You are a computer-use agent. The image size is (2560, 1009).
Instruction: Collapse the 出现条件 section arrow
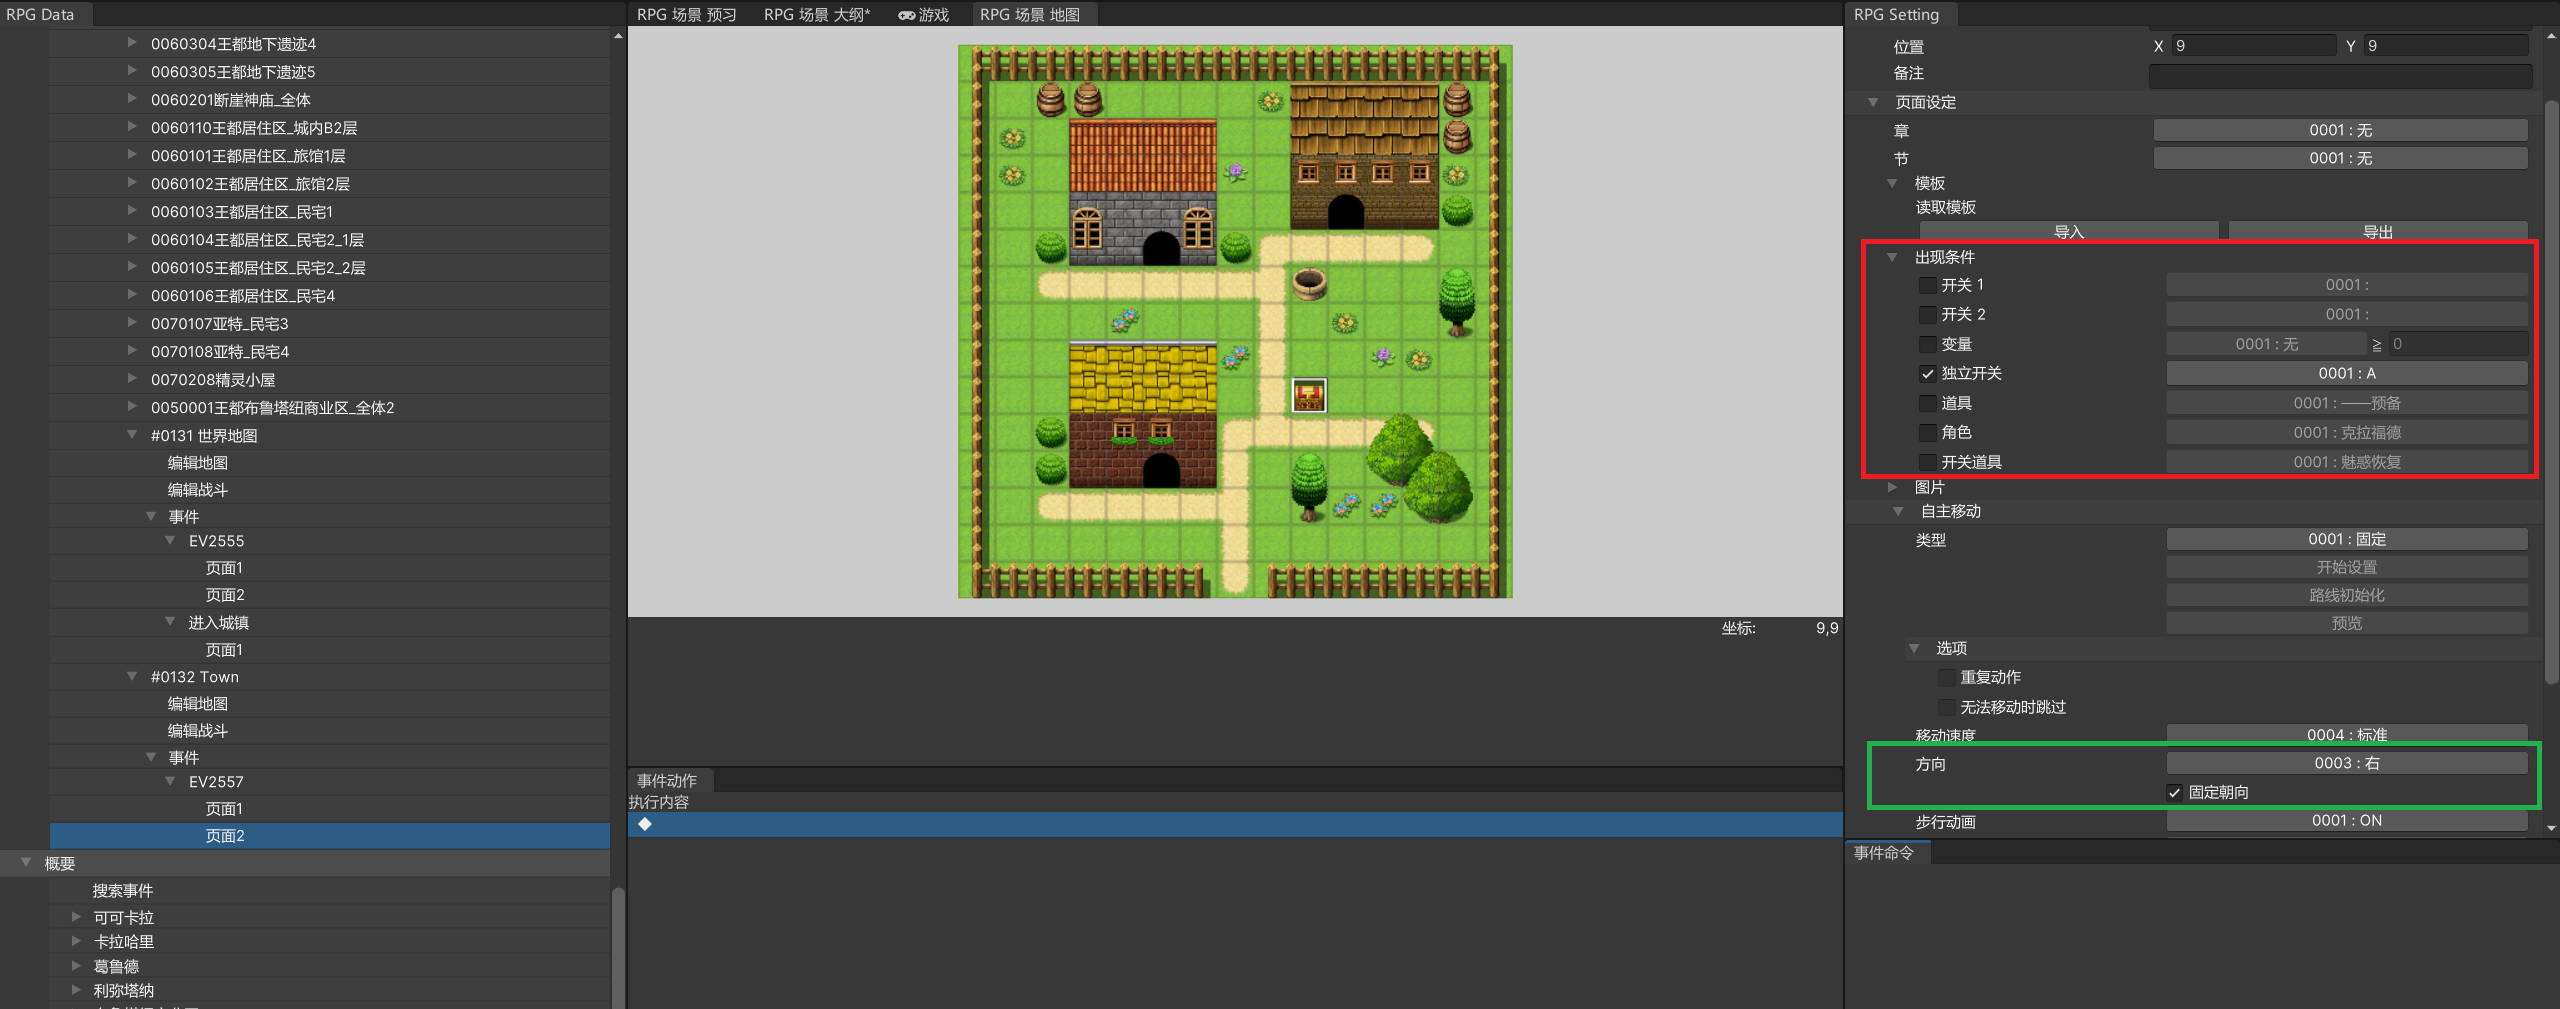point(1892,258)
